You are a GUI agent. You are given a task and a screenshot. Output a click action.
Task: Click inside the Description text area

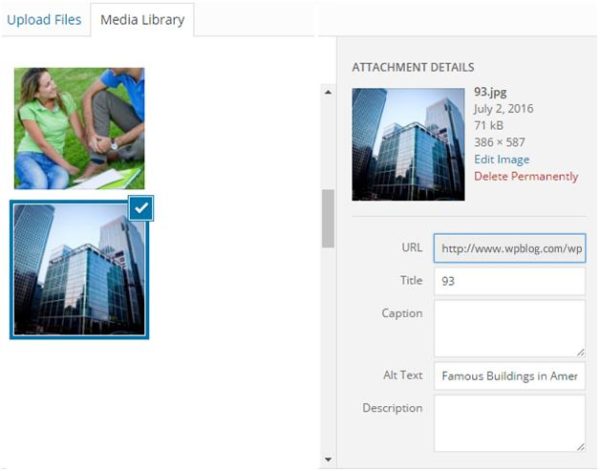pos(510,424)
